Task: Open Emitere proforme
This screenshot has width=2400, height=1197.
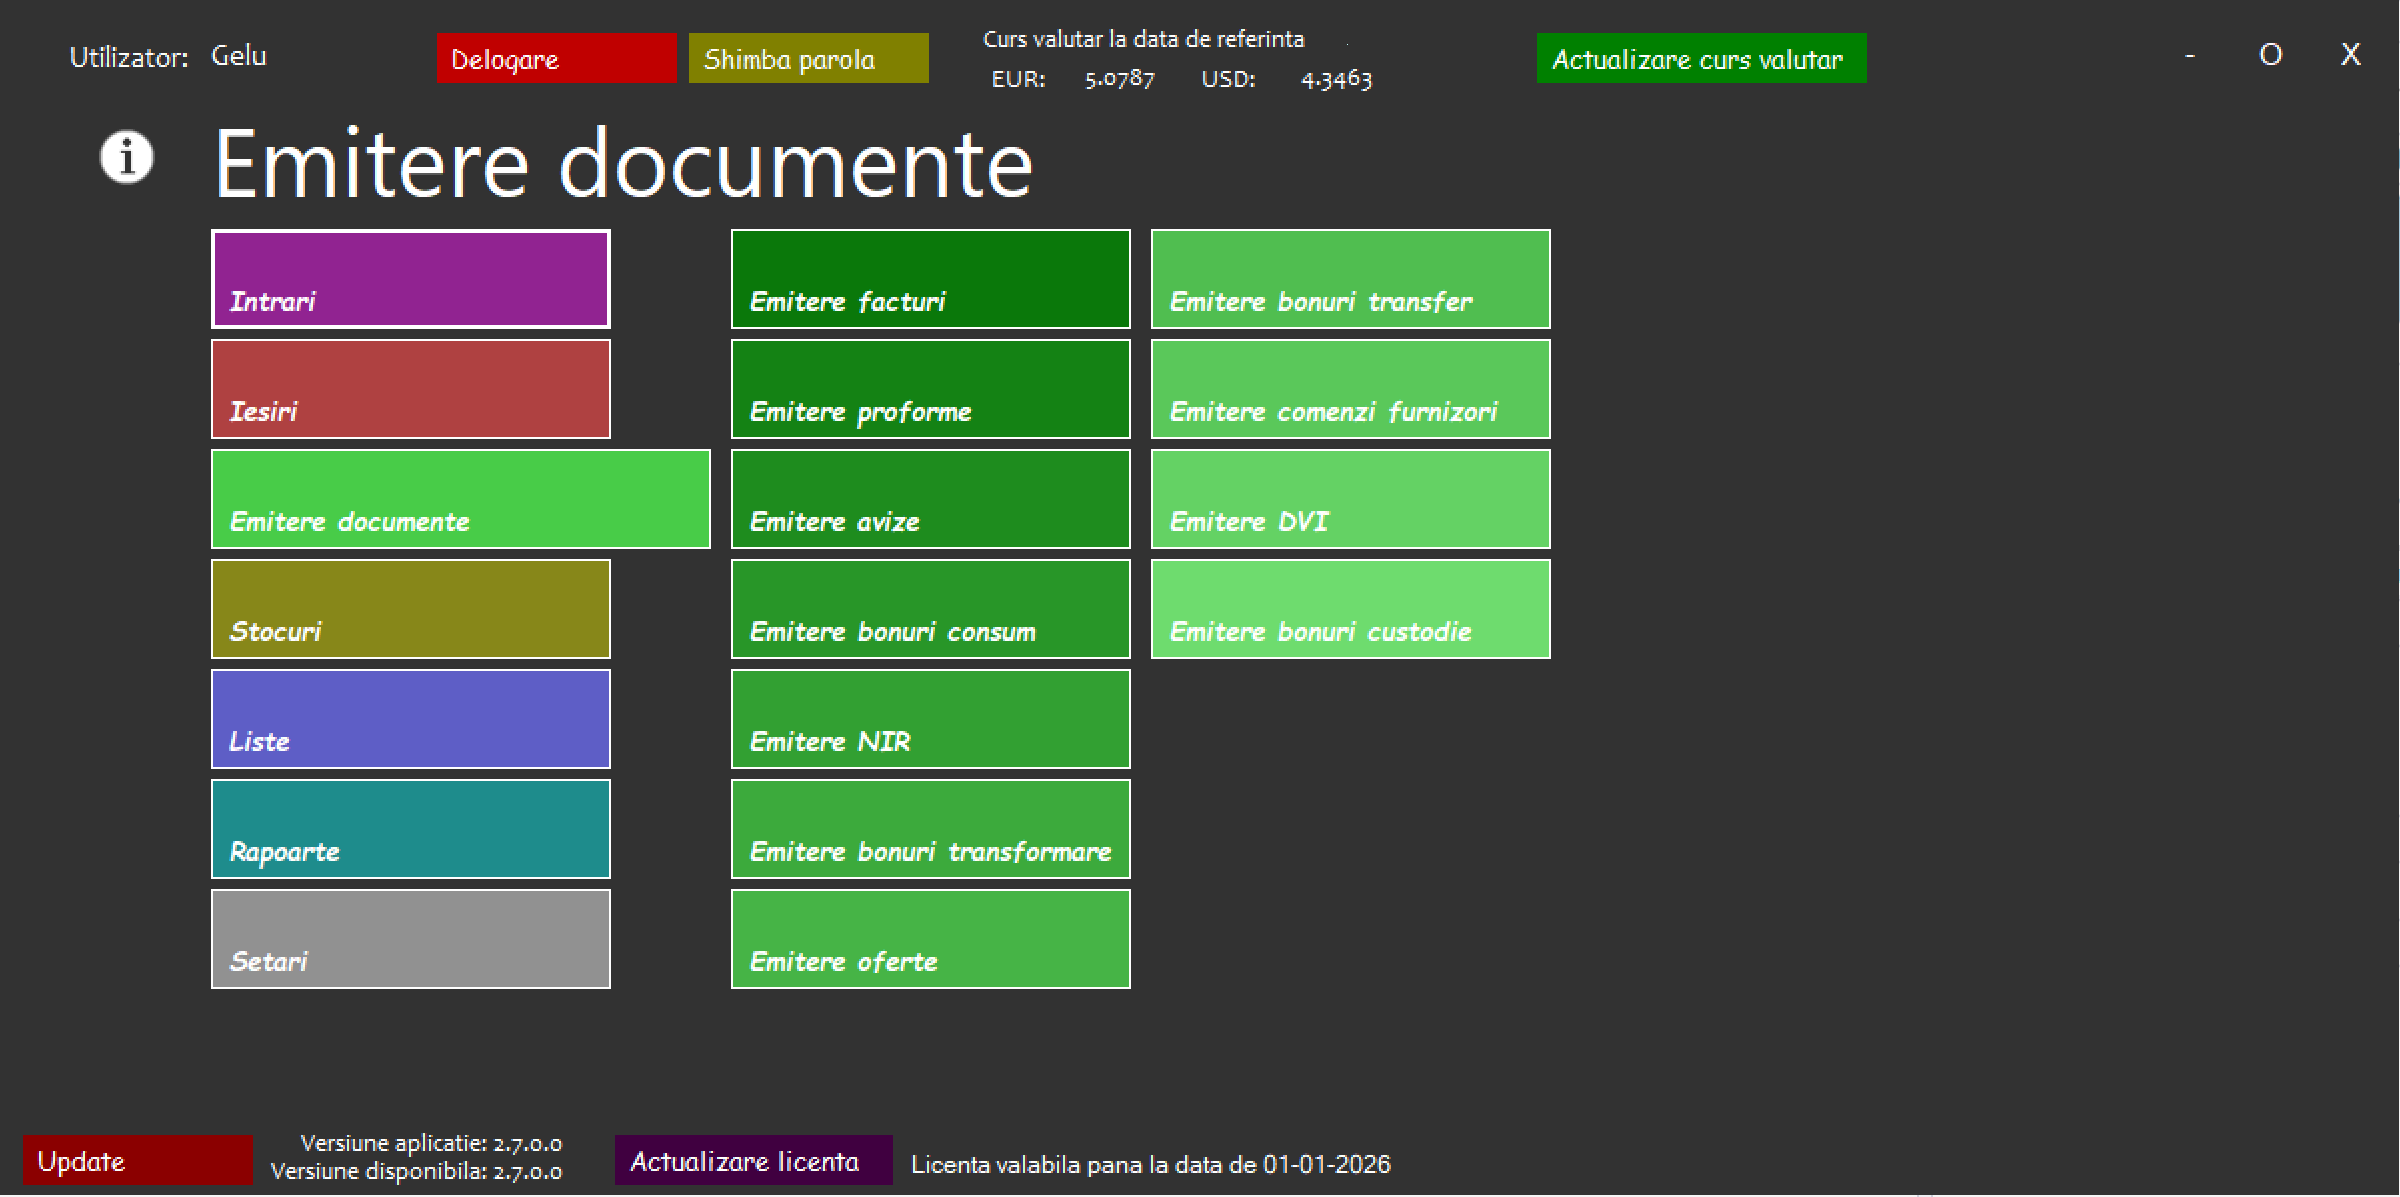Action: [x=929, y=389]
